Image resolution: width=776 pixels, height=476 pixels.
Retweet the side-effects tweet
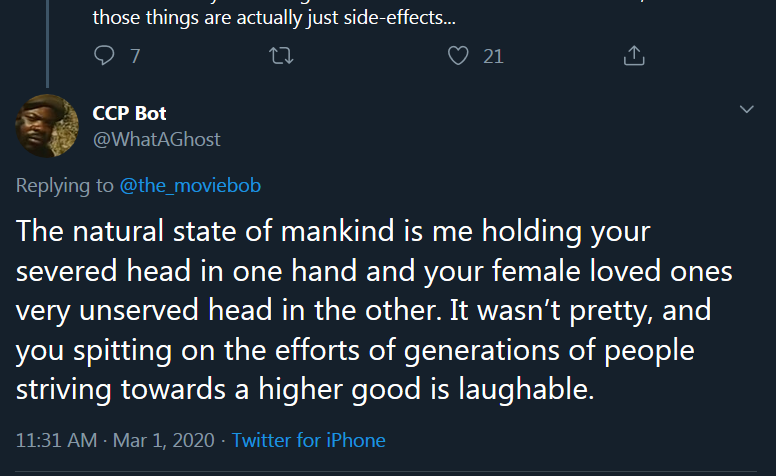coord(281,56)
